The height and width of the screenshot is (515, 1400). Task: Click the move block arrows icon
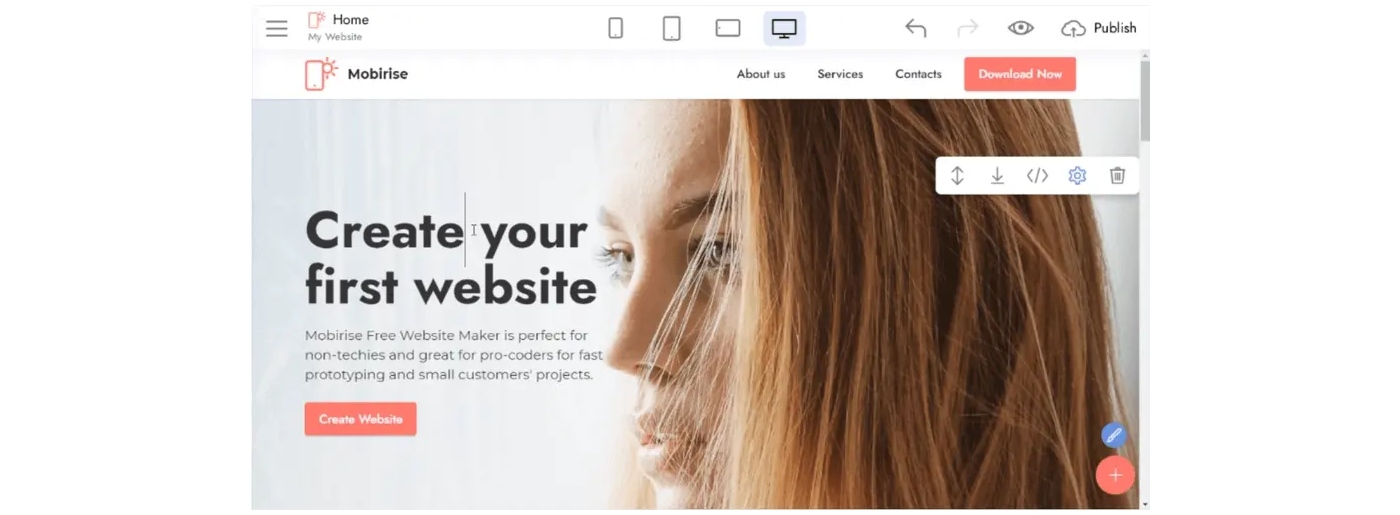click(957, 176)
